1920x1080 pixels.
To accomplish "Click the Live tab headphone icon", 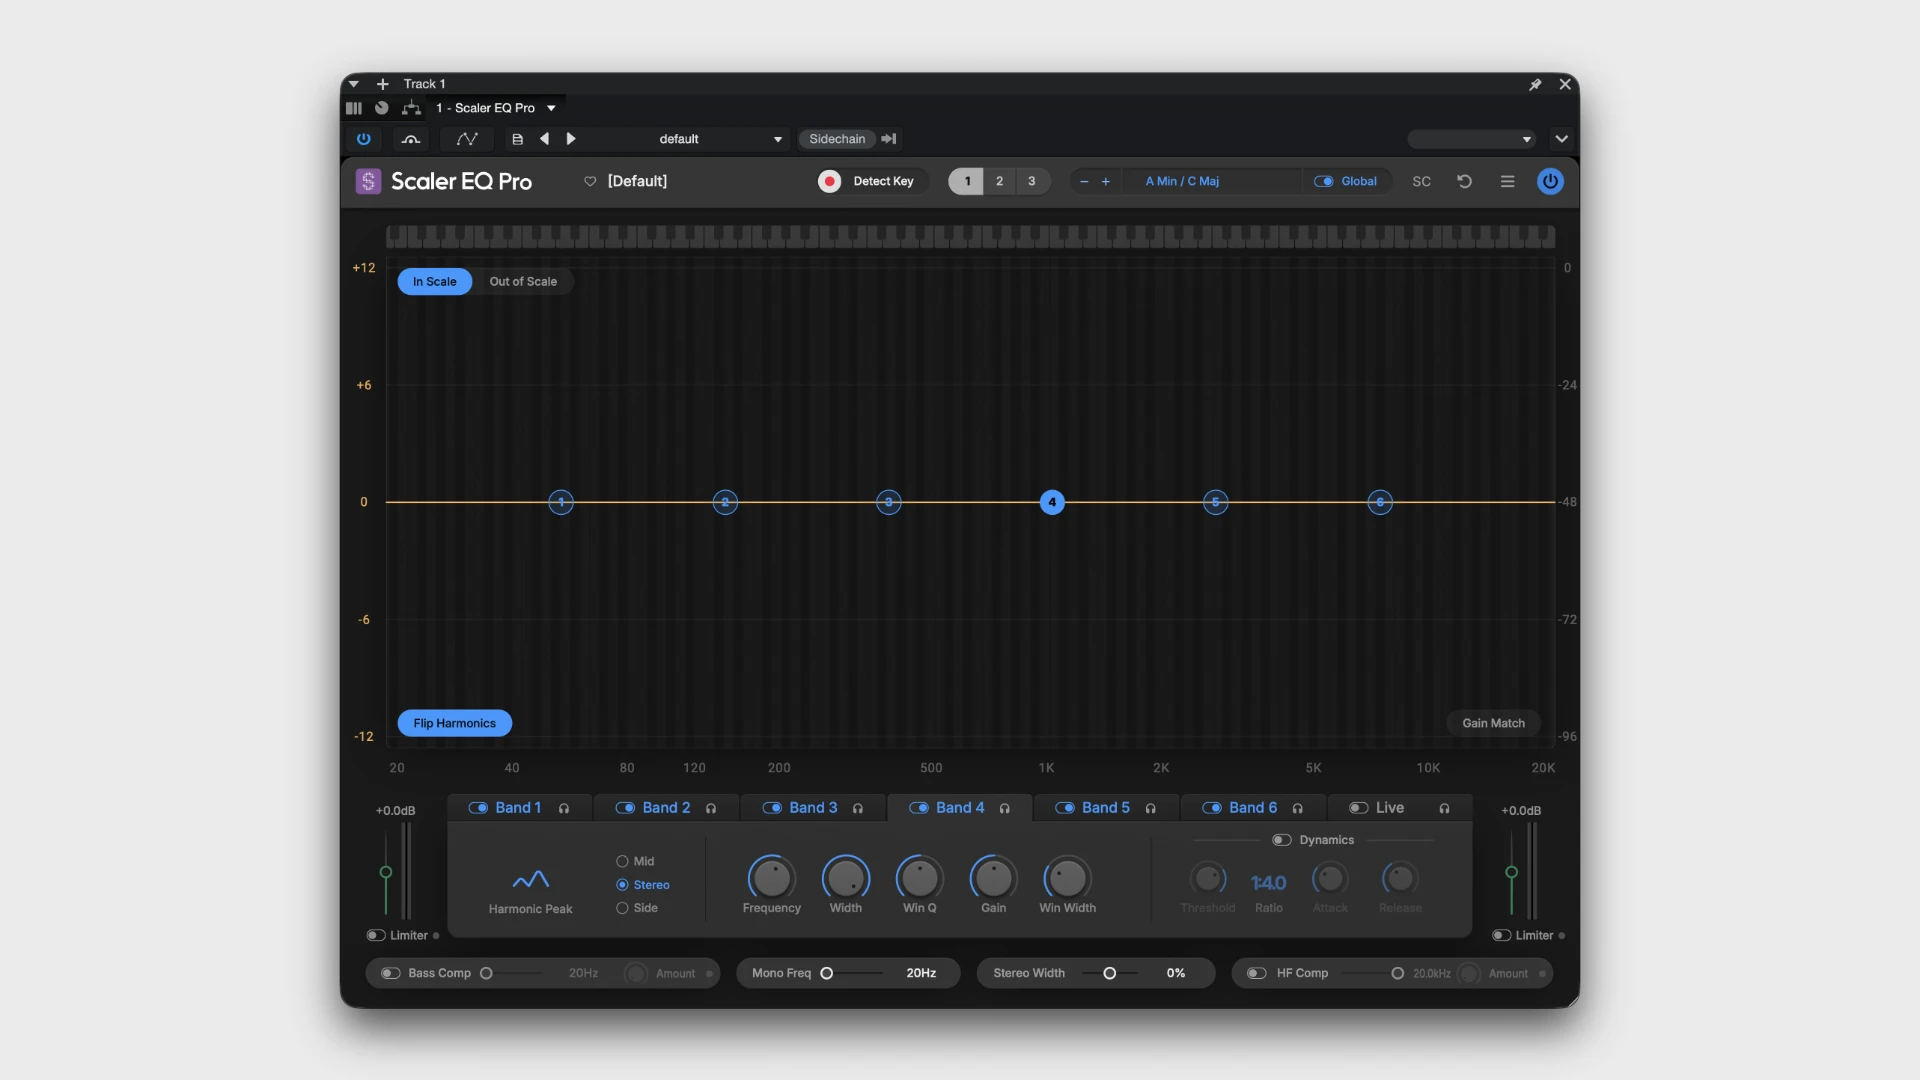I will (x=1444, y=808).
